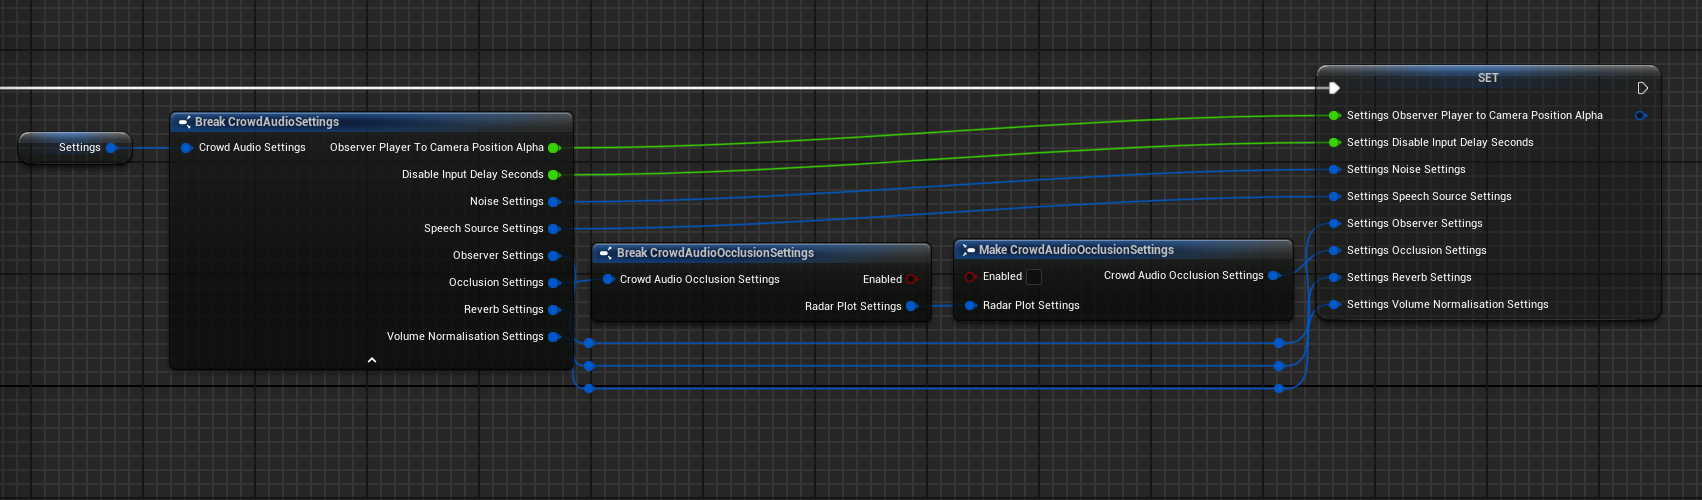Click the Observer Player To Camera Position Alpha output pin

click(x=554, y=148)
